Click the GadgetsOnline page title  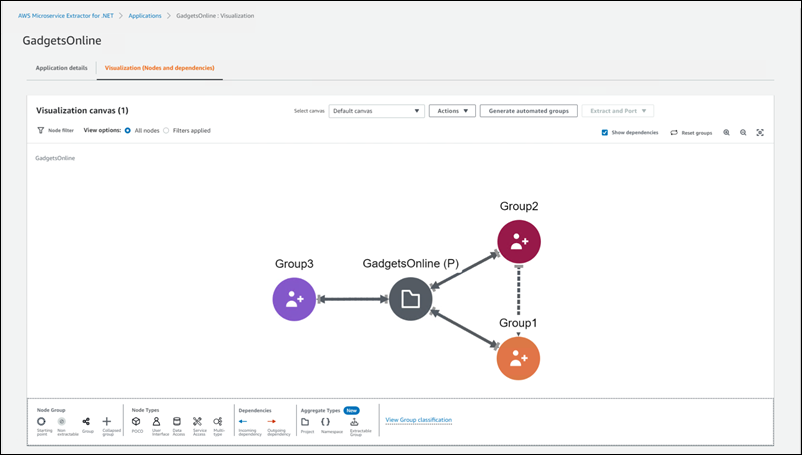pos(62,40)
